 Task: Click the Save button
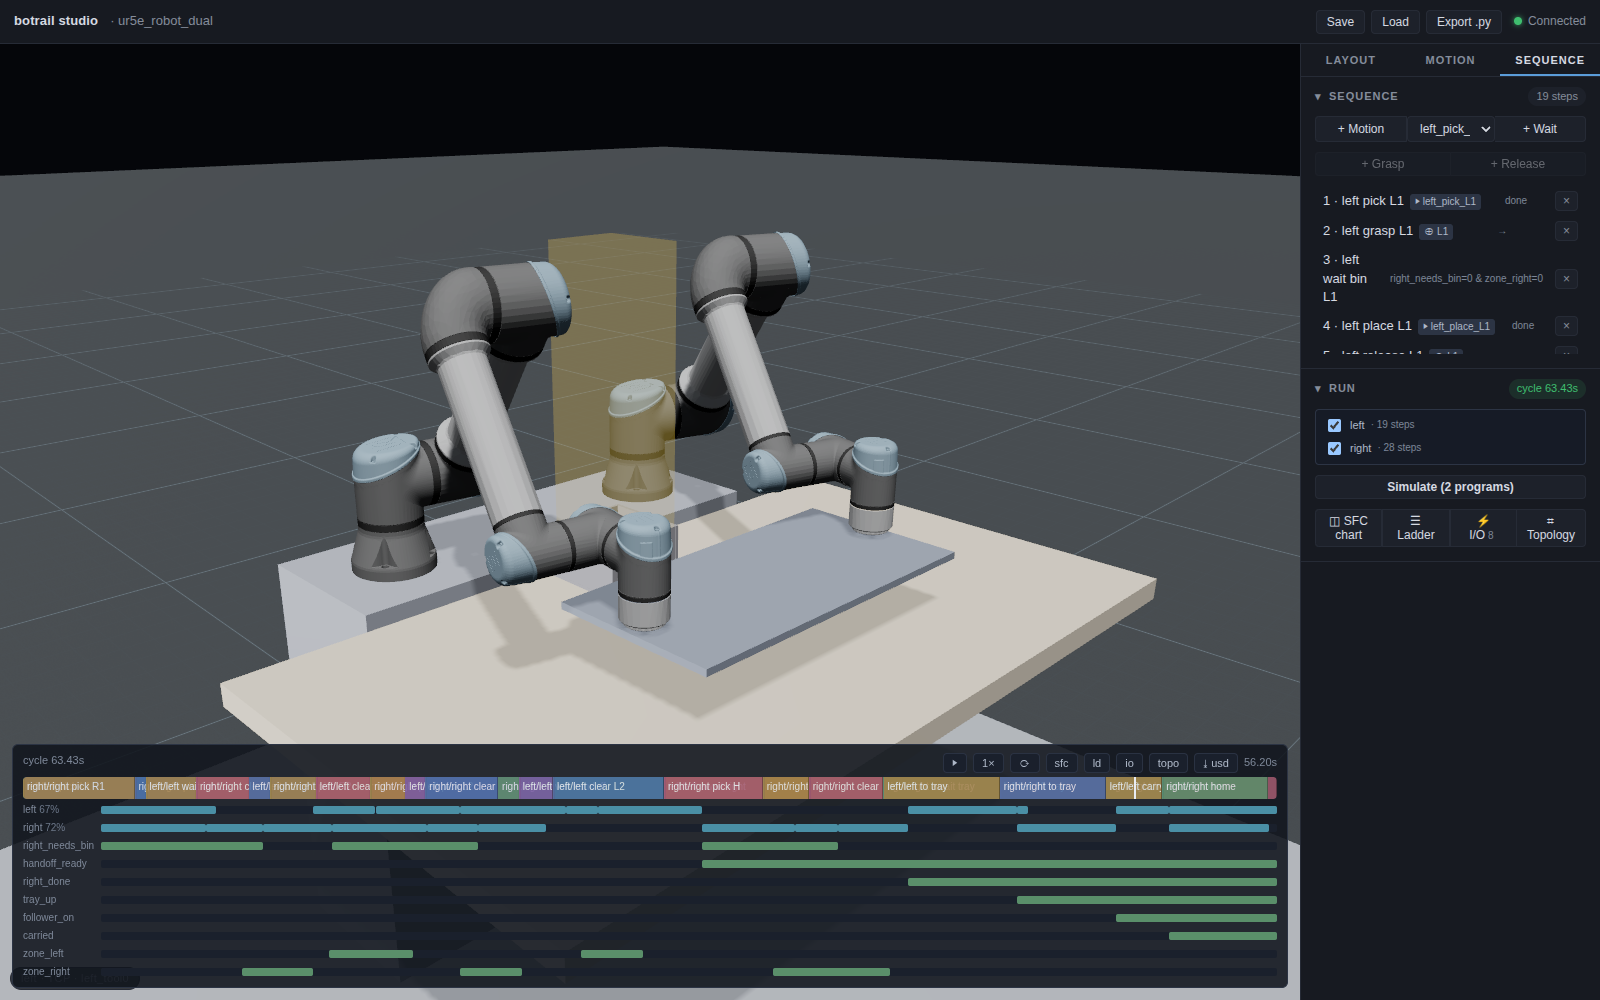click(1340, 22)
